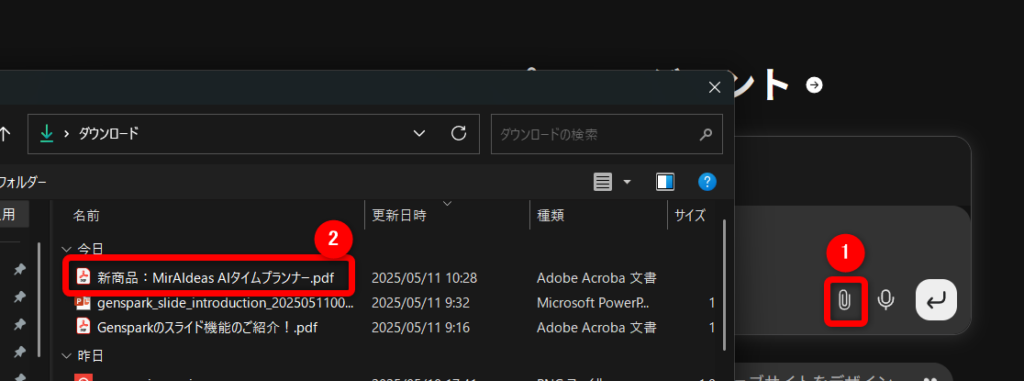This screenshot has width=1024, height=381.
Task: Sort by 名前 column header
Action: pos(86,216)
